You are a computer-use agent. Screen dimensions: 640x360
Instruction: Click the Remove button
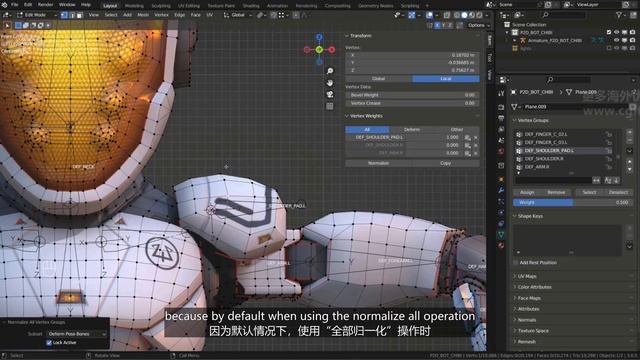point(556,192)
